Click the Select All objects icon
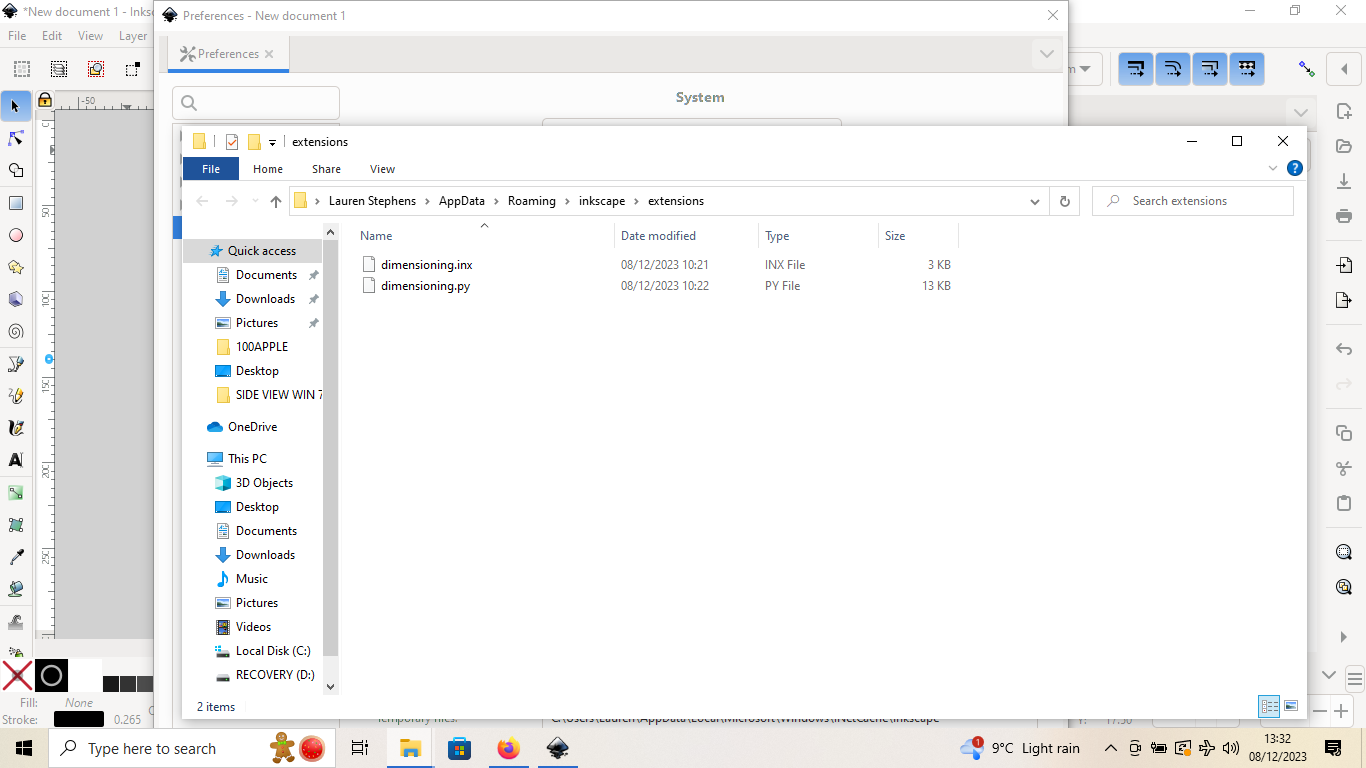The height and width of the screenshot is (768, 1366). point(22,69)
